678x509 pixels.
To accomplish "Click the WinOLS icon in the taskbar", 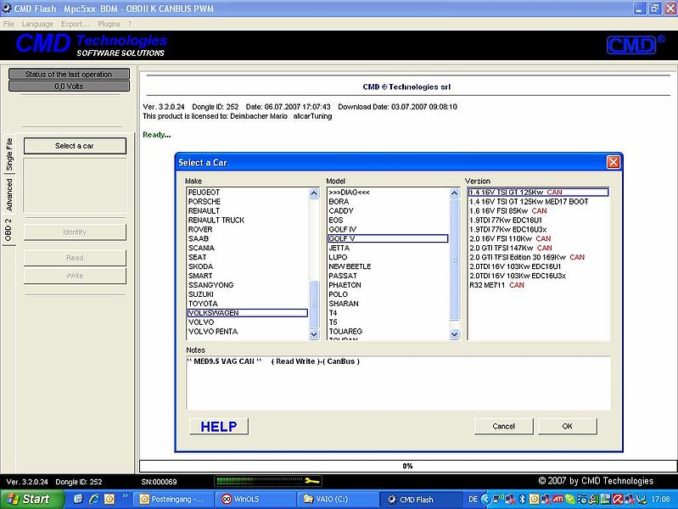I will click(x=254, y=499).
